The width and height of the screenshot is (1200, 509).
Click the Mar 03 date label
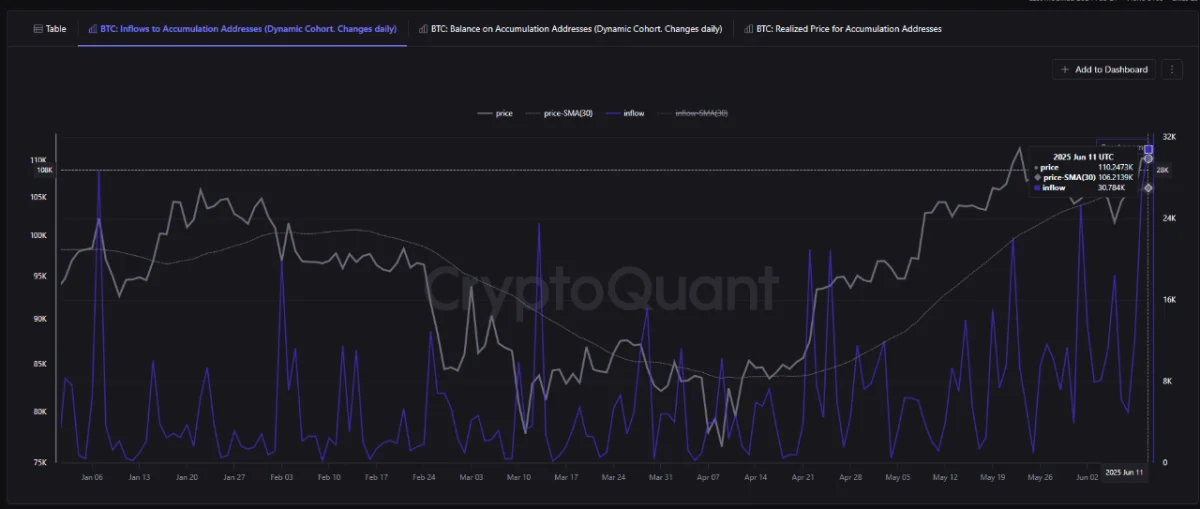tap(471, 478)
